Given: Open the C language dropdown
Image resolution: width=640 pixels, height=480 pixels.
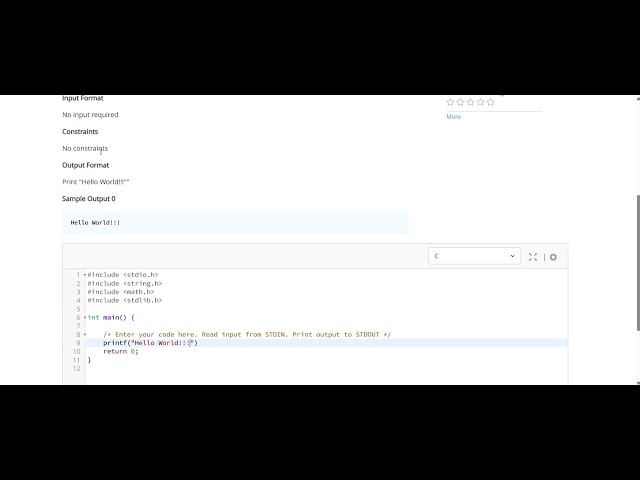Looking at the screenshot, I should (x=474, y=256).
